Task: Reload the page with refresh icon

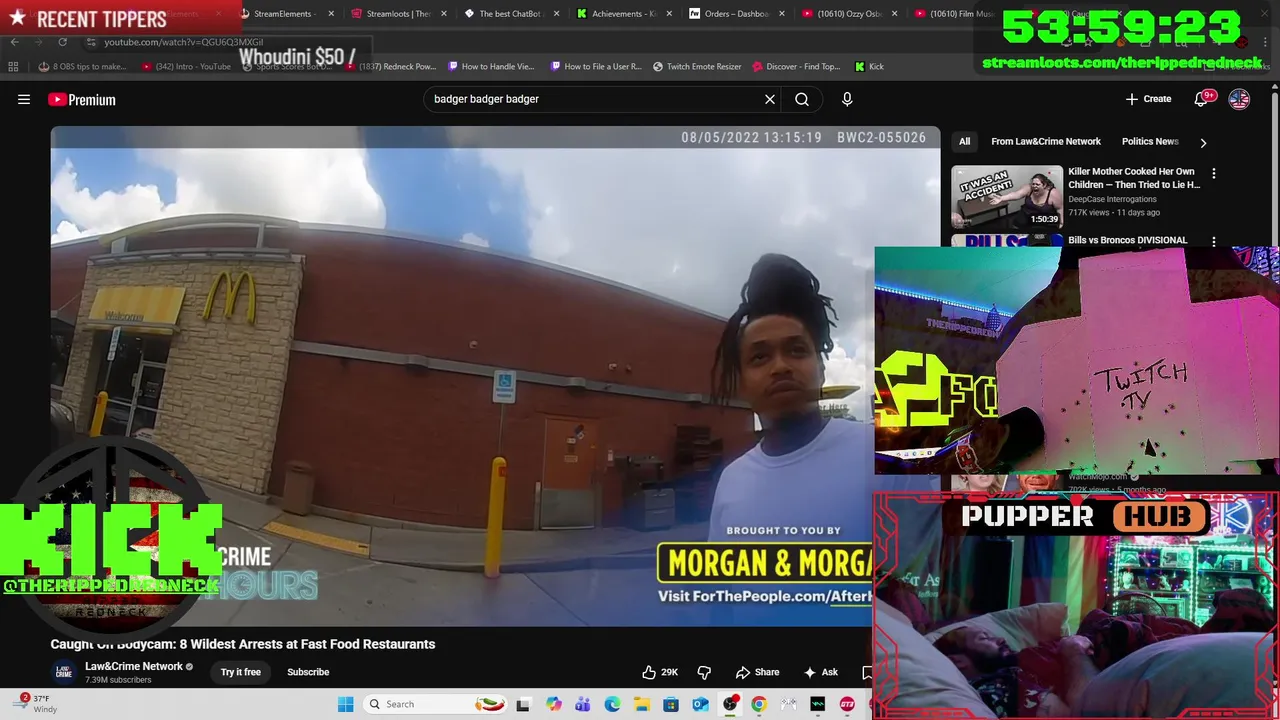Action: click(62, 42)
